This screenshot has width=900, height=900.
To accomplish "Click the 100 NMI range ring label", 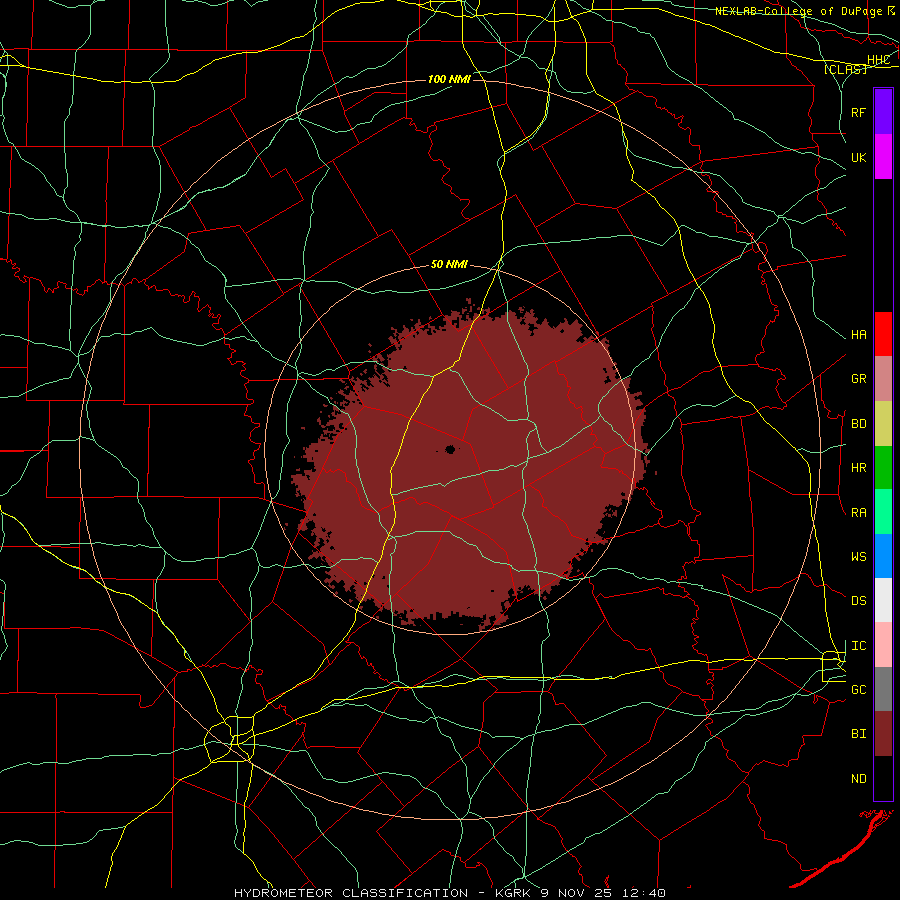I will pyautogui.click(x=449, y=79).
